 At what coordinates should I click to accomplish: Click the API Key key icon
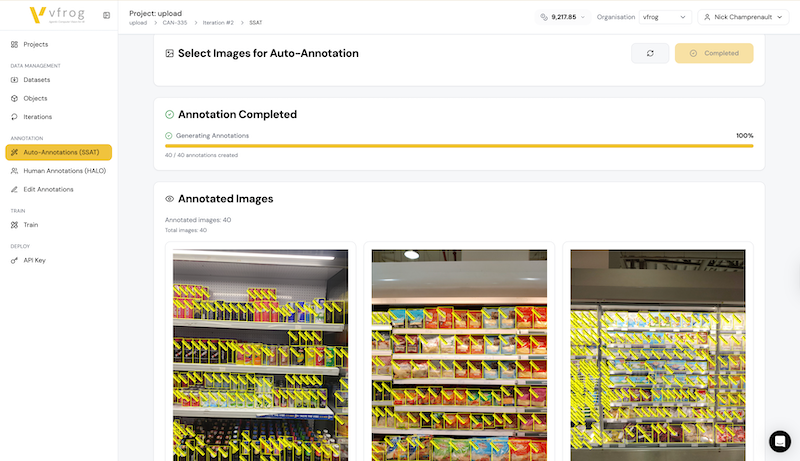pos(14,260)
